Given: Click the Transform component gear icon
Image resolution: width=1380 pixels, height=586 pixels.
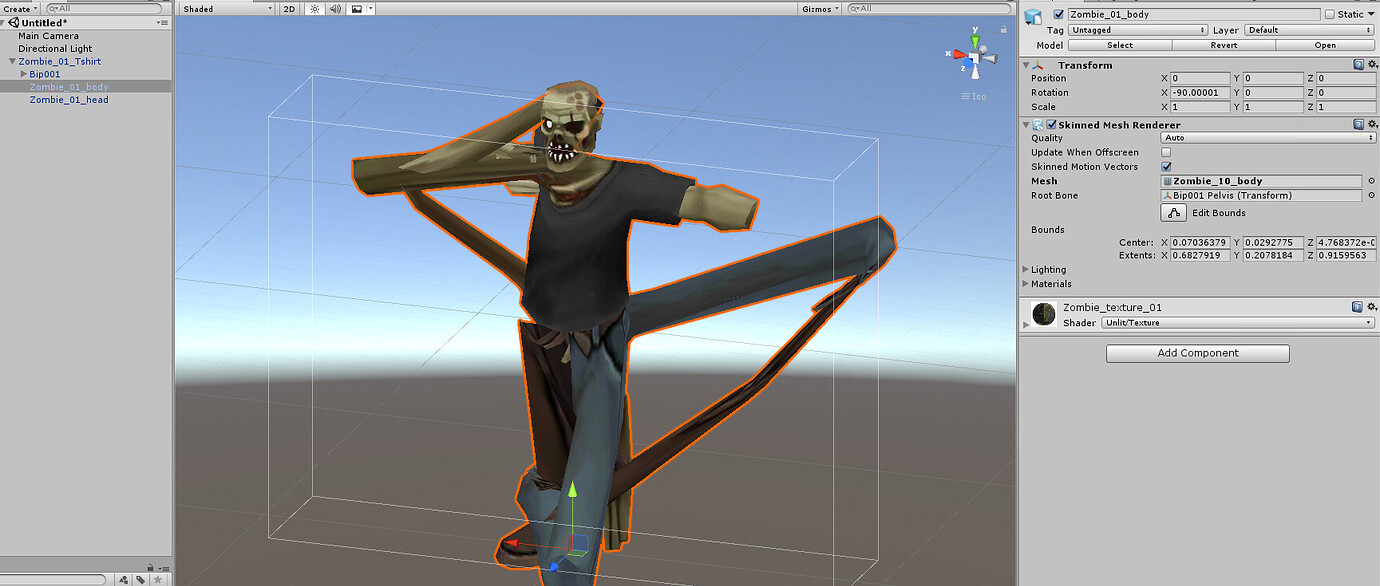Looking at the screenshot, I should coord(1371,64).
